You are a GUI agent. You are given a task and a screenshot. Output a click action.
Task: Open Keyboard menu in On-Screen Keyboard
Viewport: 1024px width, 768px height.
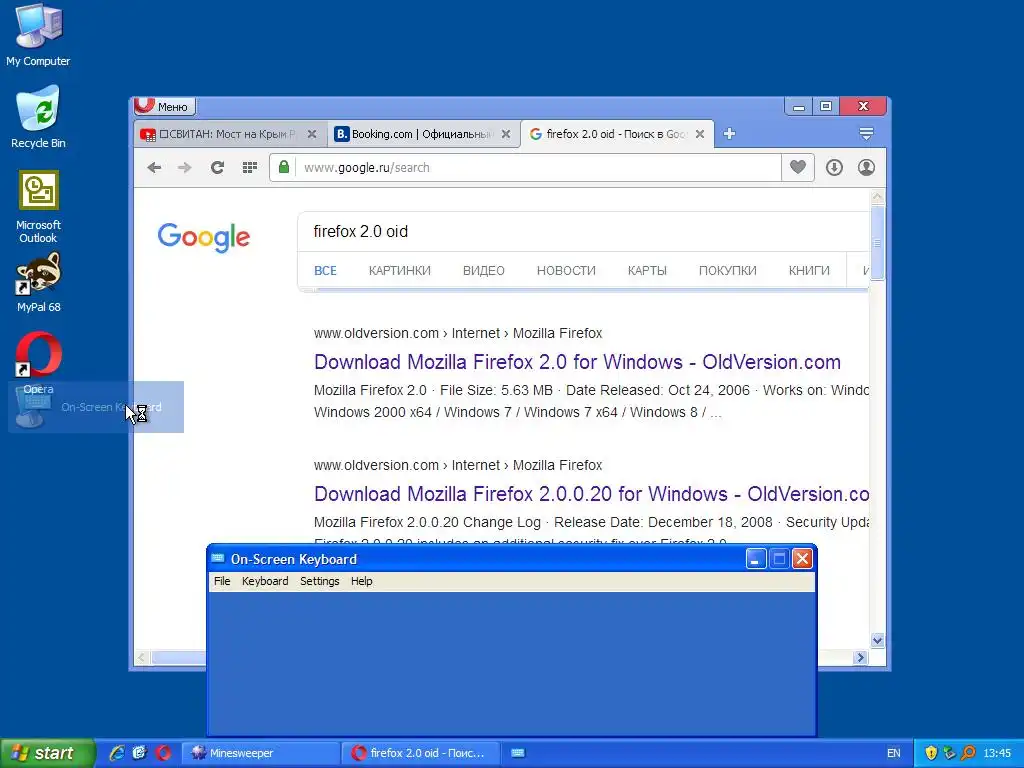265,581
